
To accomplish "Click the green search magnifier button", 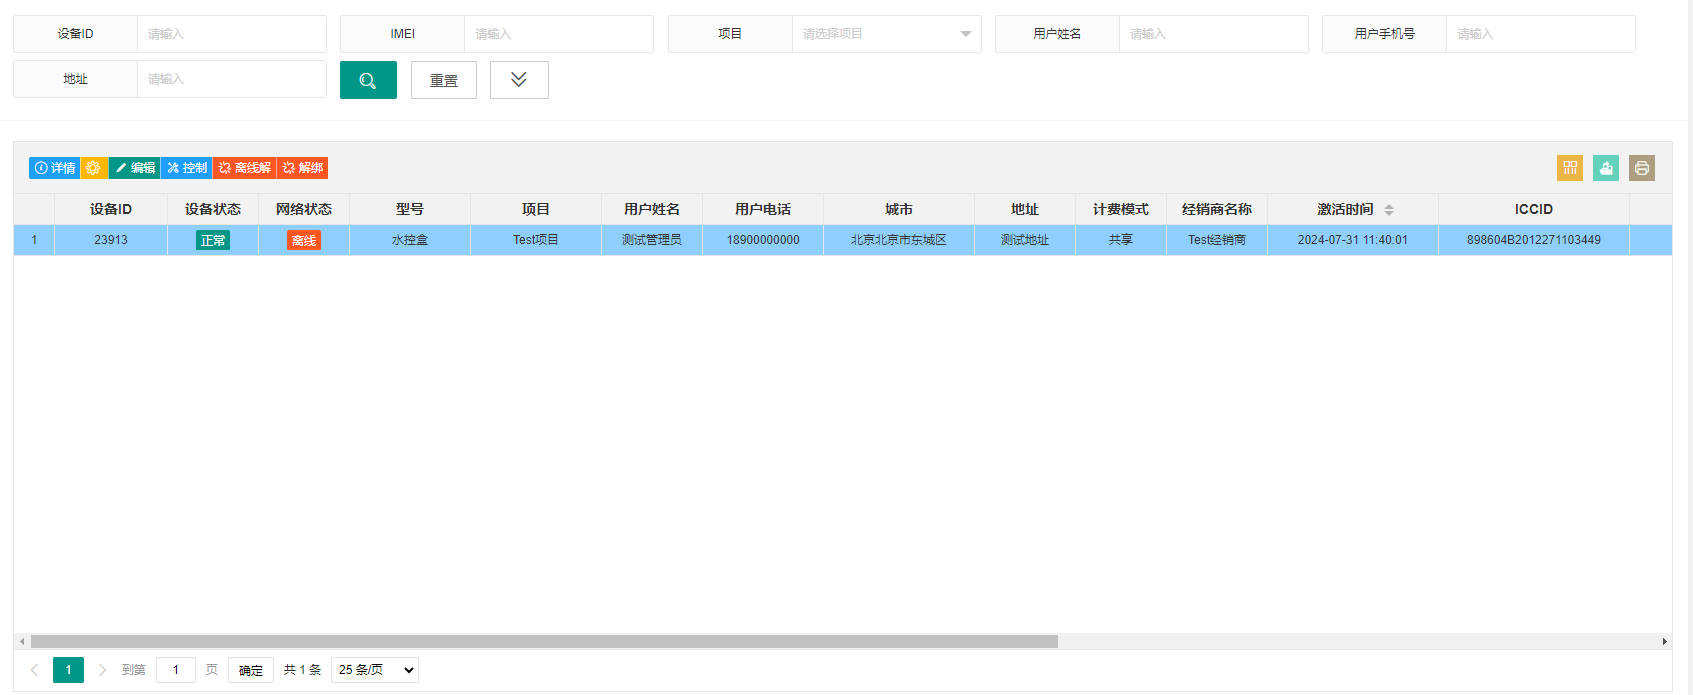I will [368, 80].
